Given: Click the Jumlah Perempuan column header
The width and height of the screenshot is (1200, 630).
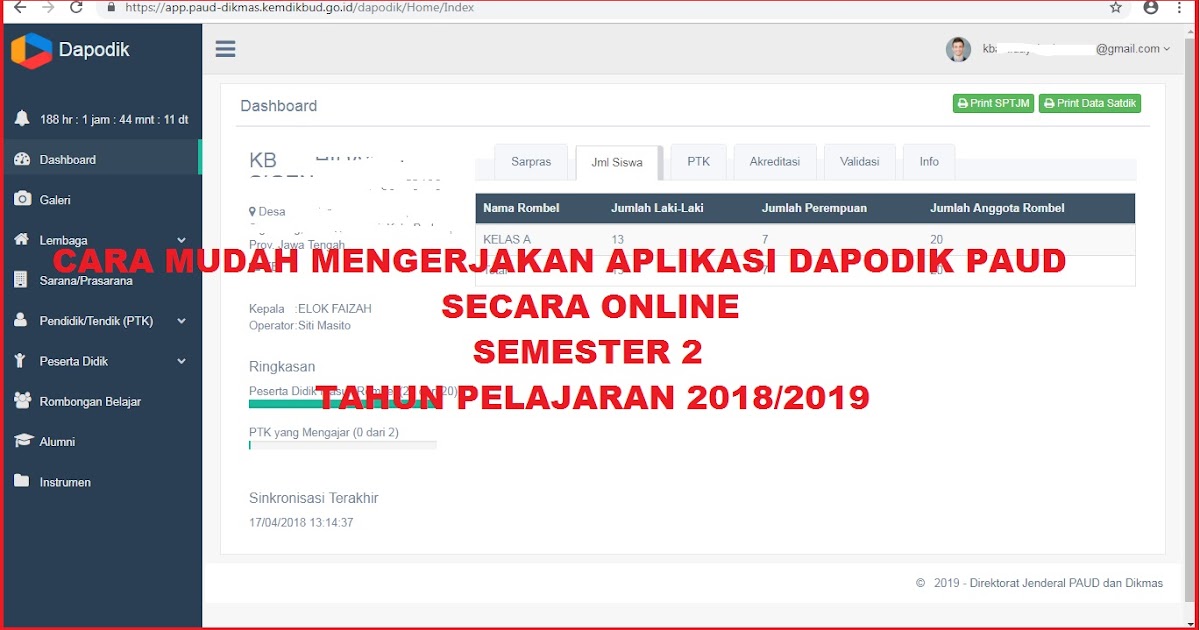Looking at the screenshot, I should point(814,208).
